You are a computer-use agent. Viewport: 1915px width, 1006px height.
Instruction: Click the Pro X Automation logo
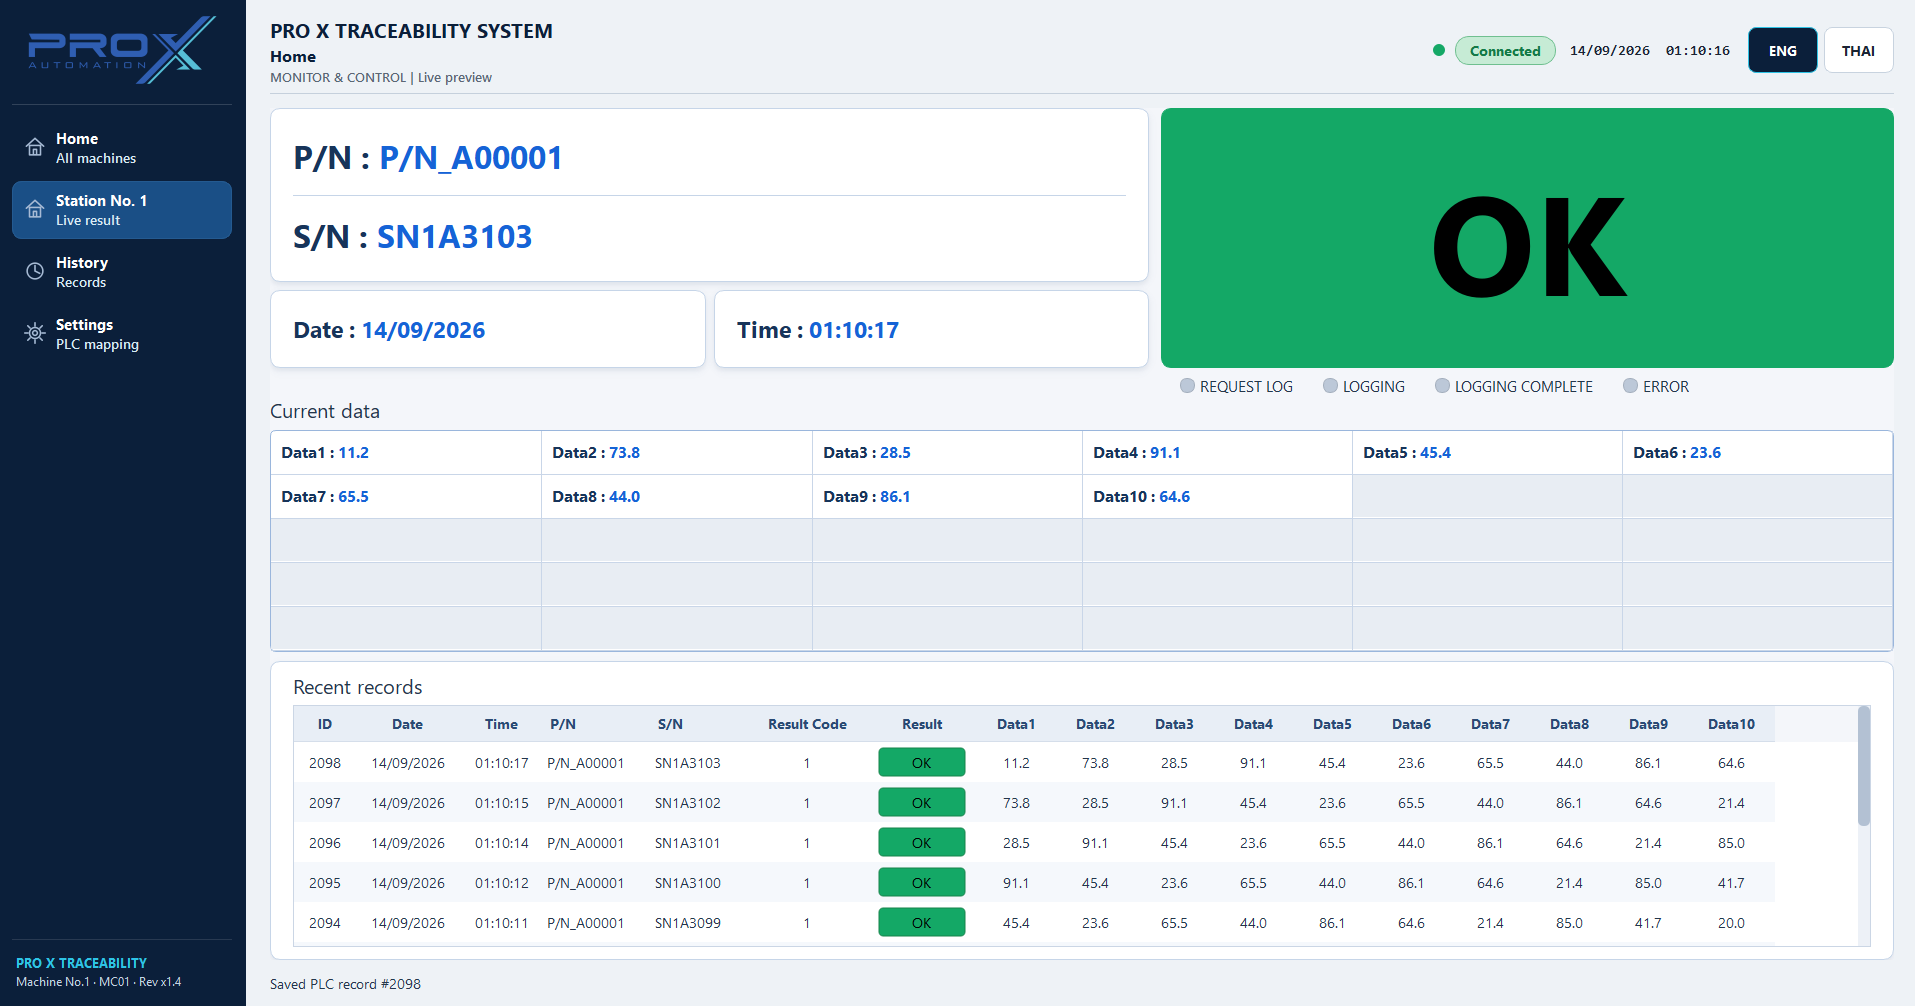tap(122, 49)
